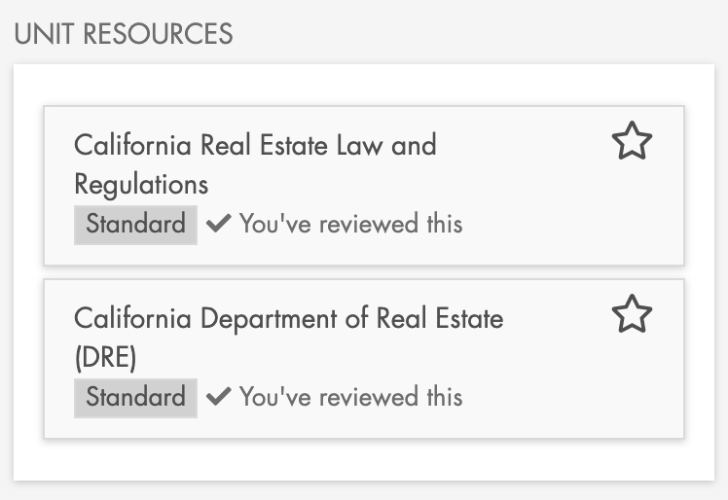Select the Standard badge under the DRE resource
This screenshot has height=500, width=728.
click(136, 397)
